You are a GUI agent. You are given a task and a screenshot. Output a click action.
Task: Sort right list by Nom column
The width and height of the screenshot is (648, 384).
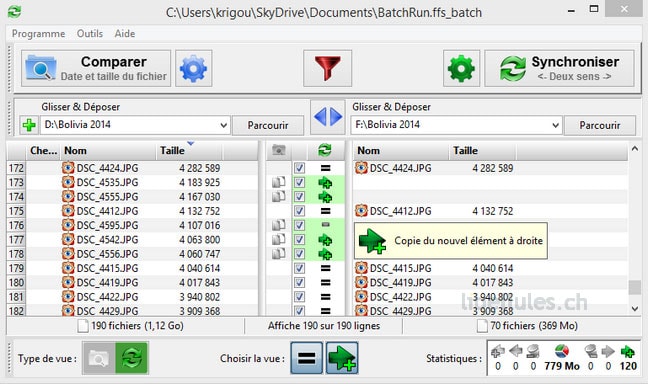pyautogui.click(x=401, y=150)
